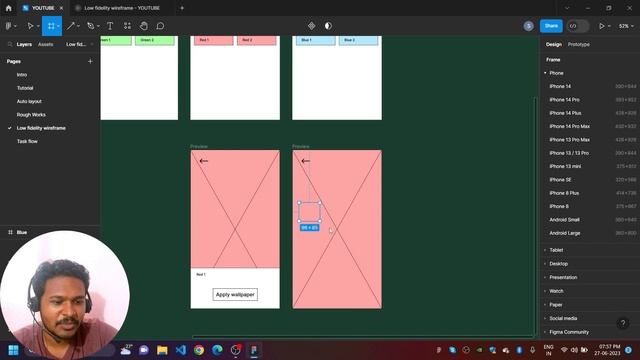
Task: Open a new tab with plus icon
Action: coord(182,8)
